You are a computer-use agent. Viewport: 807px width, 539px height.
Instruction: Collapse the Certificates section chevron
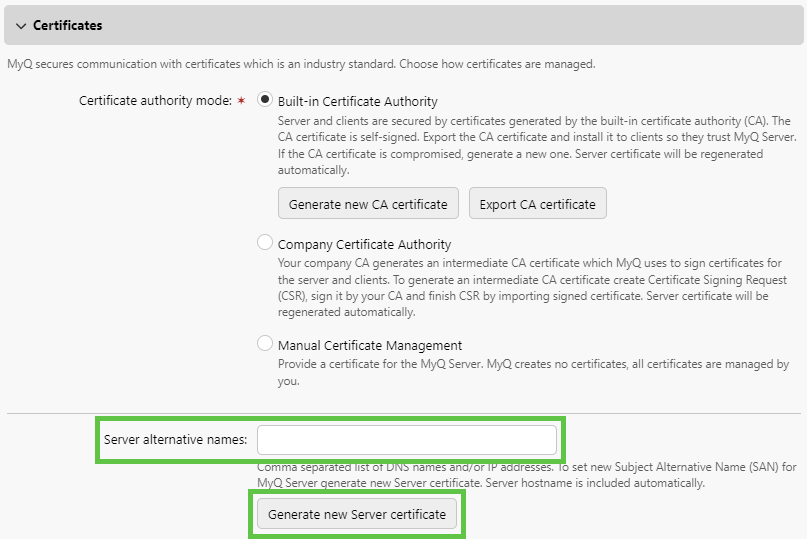coord(20,25)
